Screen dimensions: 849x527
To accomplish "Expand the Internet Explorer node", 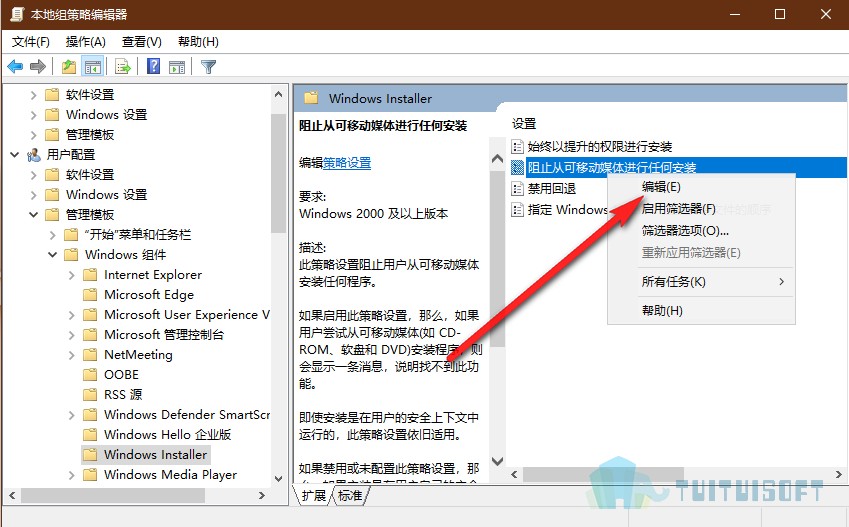I will click(71, 275).
